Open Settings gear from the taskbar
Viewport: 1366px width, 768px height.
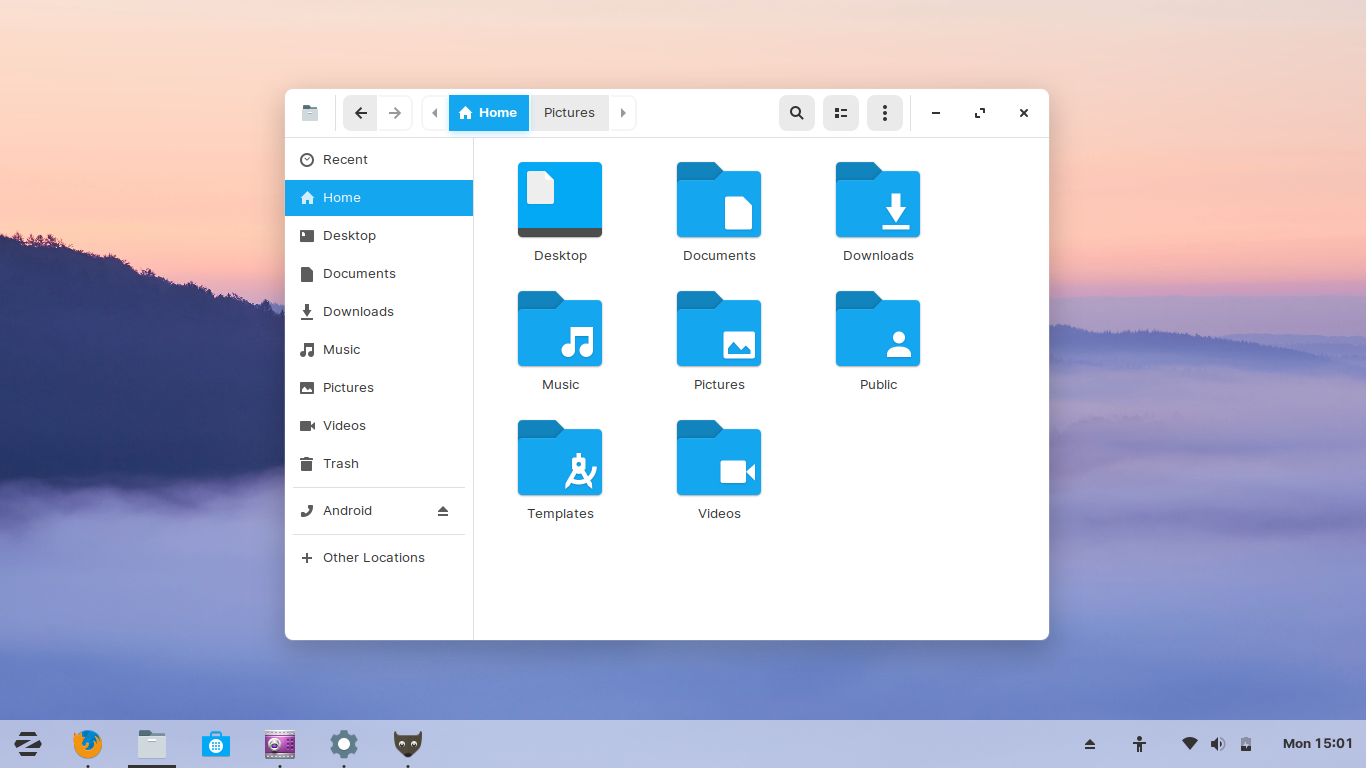[x=344, y=744]
